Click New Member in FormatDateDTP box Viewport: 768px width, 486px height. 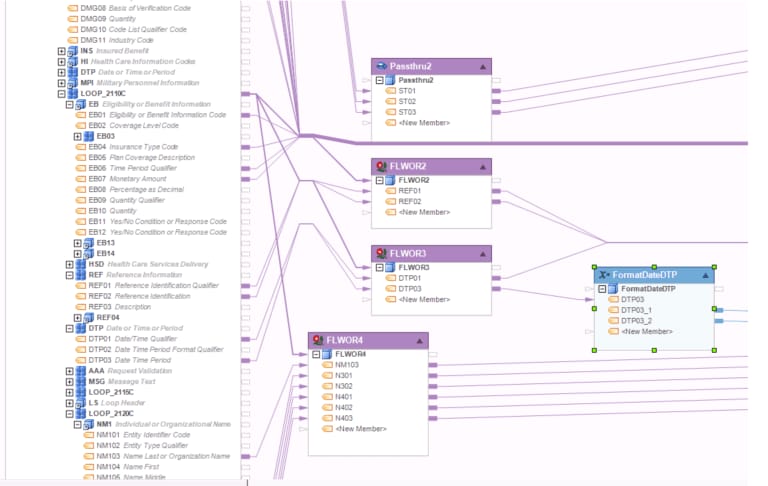point(647,332)
